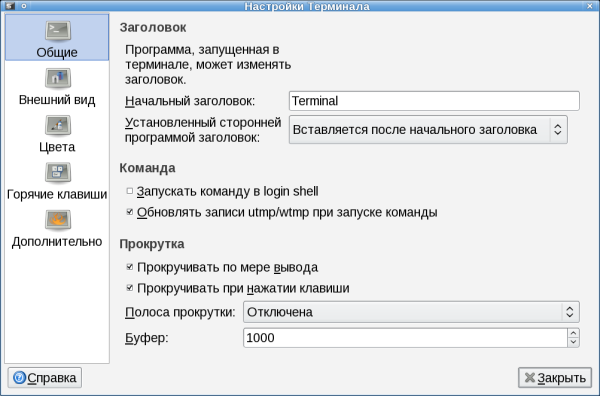This screenshot has height=396, width=600.
Task: Open the Вставляется после начального заголовка dropdown
Action: click(x=428, y=130)
